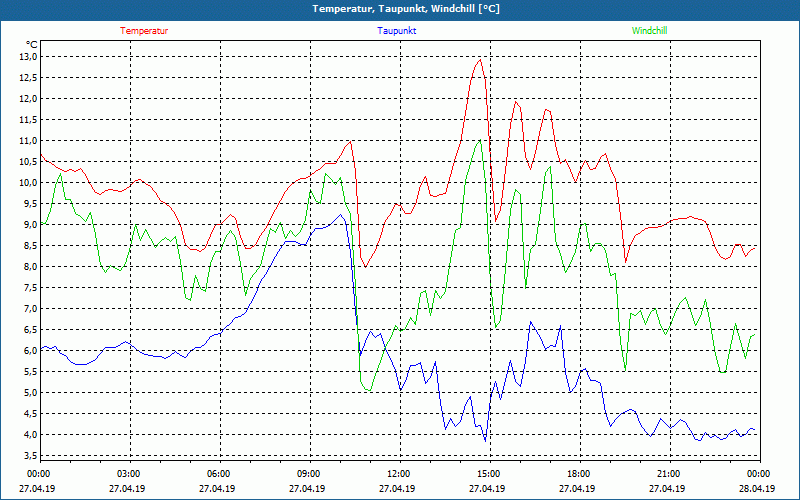Click the 8,0 y-axis value
Screen dimensions: 800x500
click(x=31, y=266)
